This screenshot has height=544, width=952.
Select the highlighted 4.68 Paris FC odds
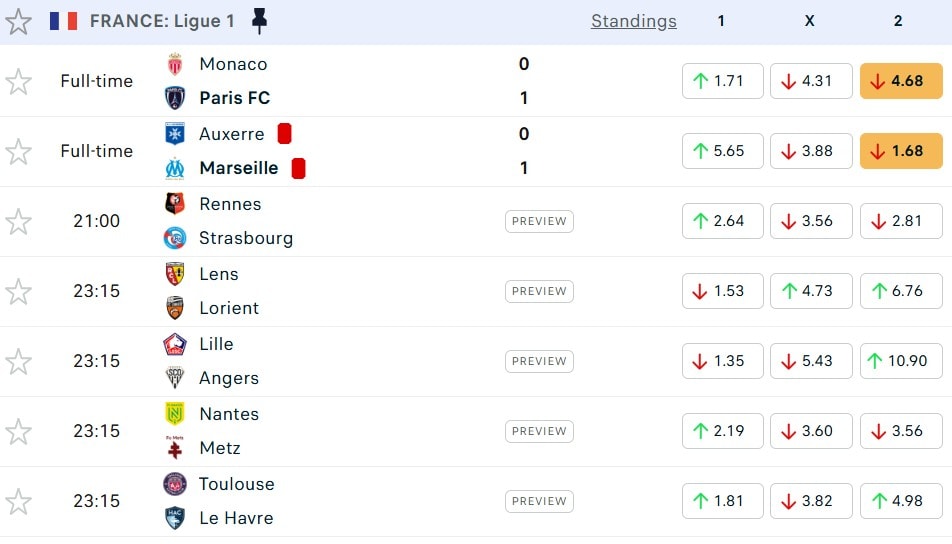pyautogui.click(x=900, y=81)
